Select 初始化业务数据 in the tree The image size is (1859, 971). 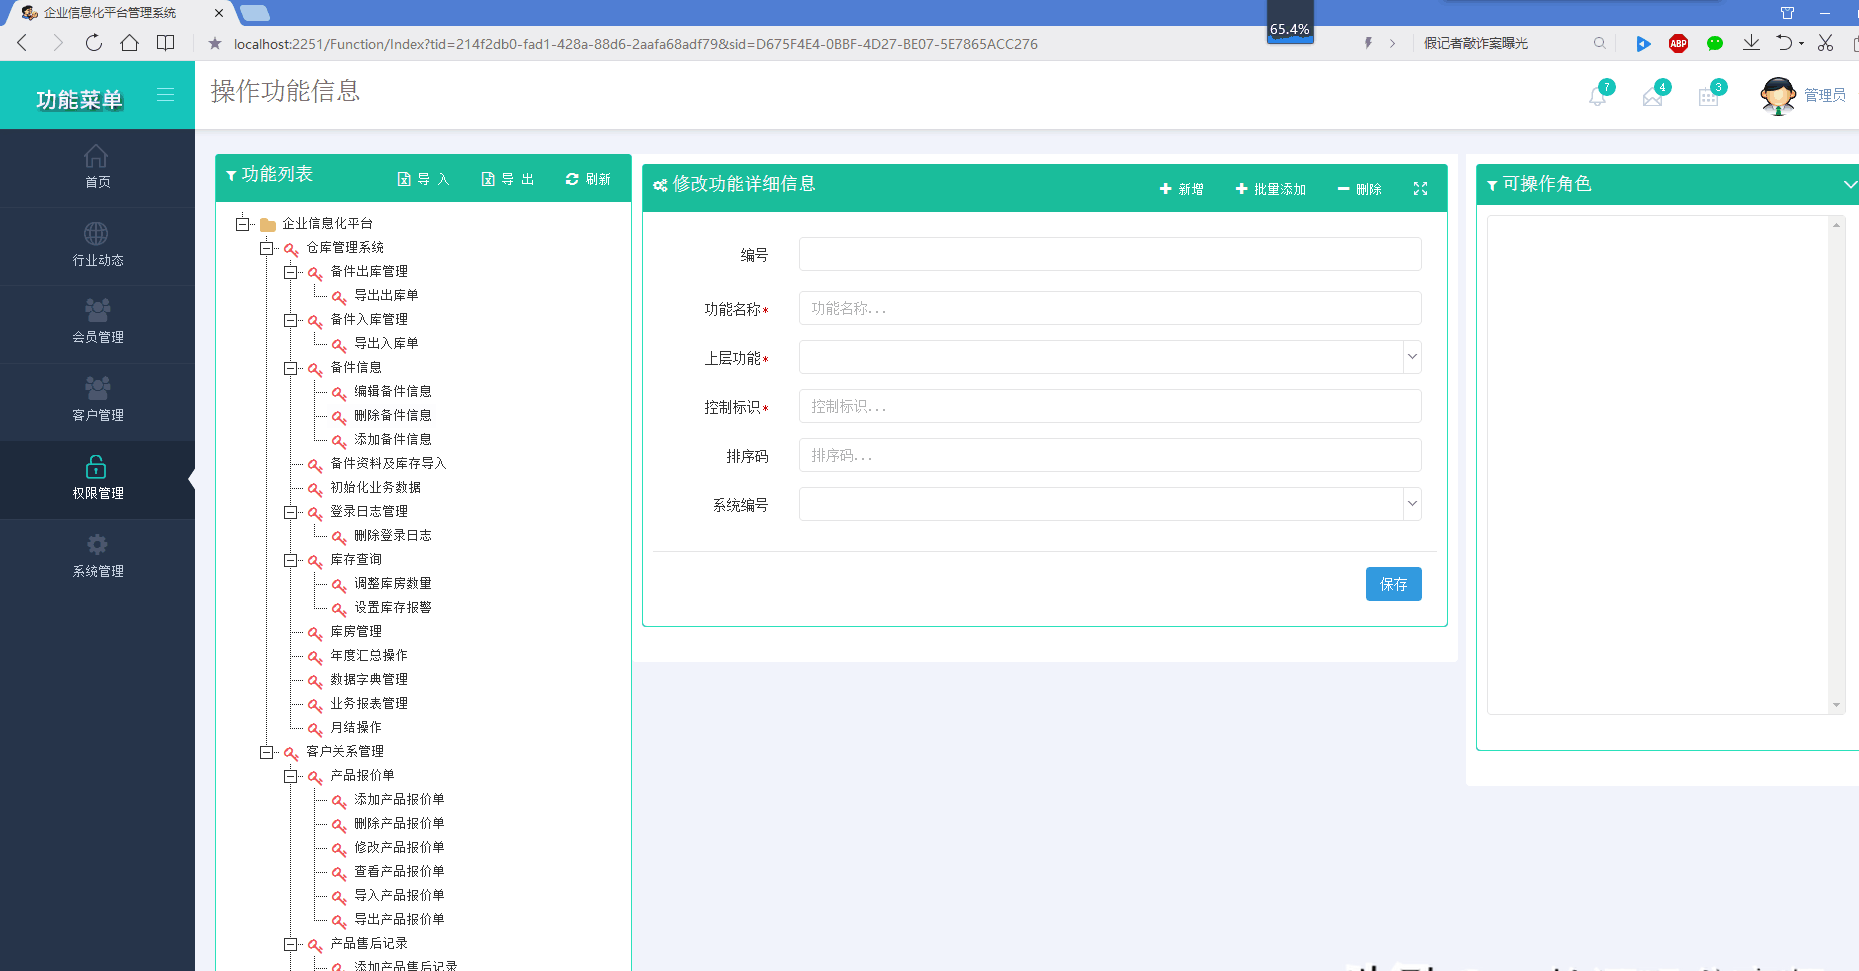tap(375, 487)
